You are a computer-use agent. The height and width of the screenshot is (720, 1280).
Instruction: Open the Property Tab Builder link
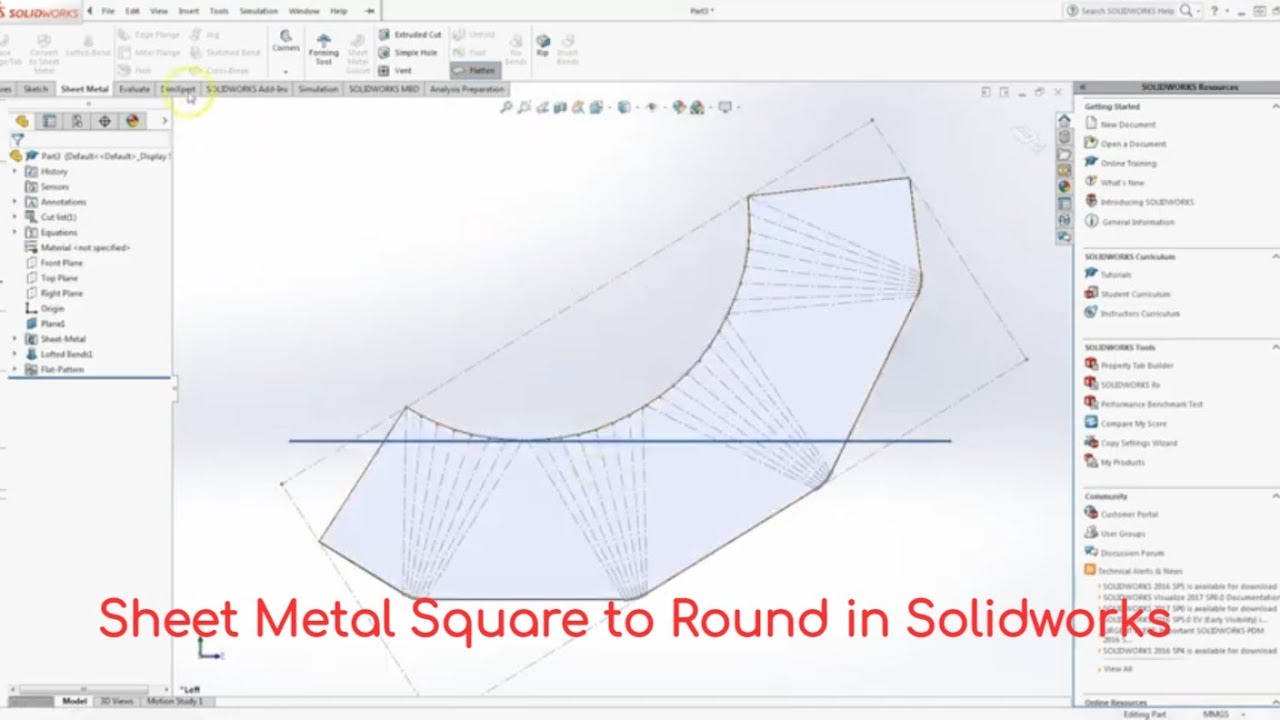1137,366
